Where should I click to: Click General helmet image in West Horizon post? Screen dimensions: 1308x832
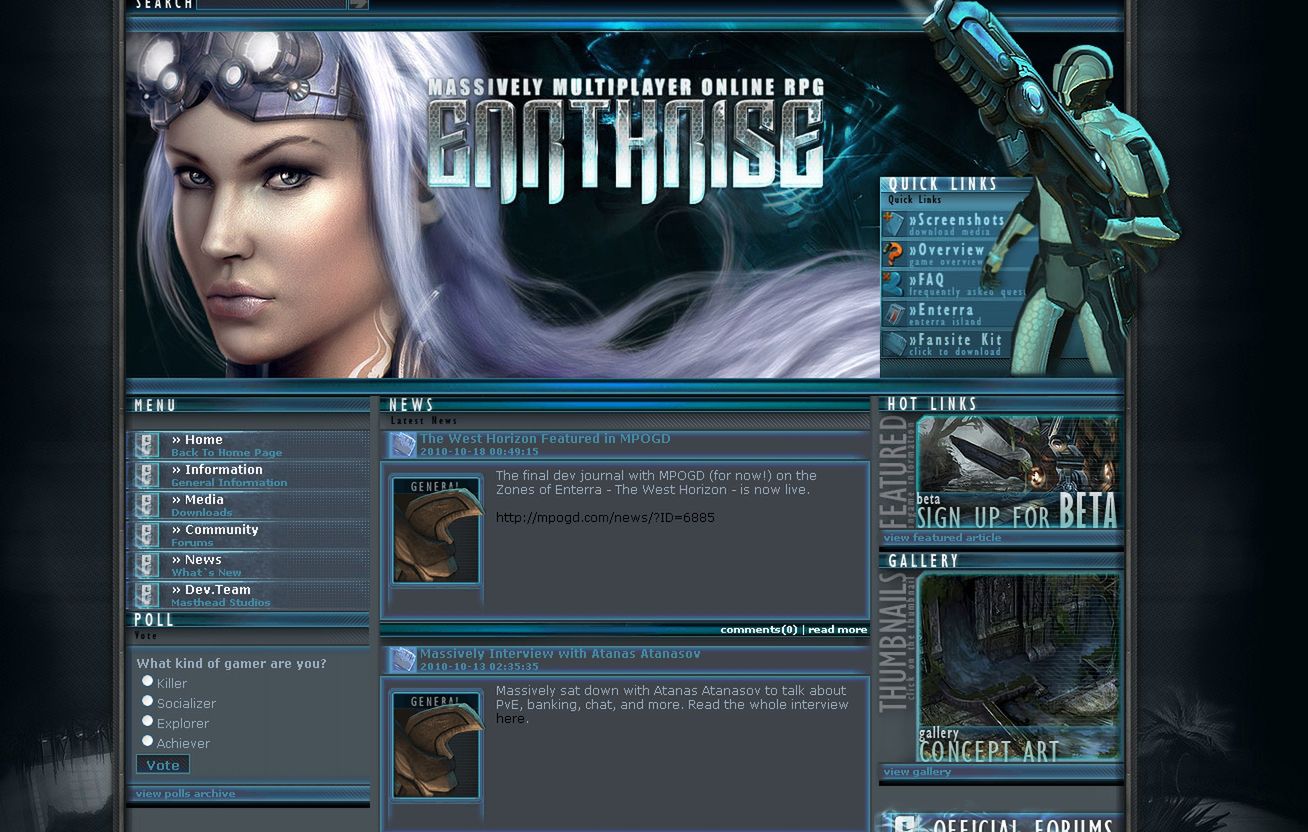pos(436,531)
